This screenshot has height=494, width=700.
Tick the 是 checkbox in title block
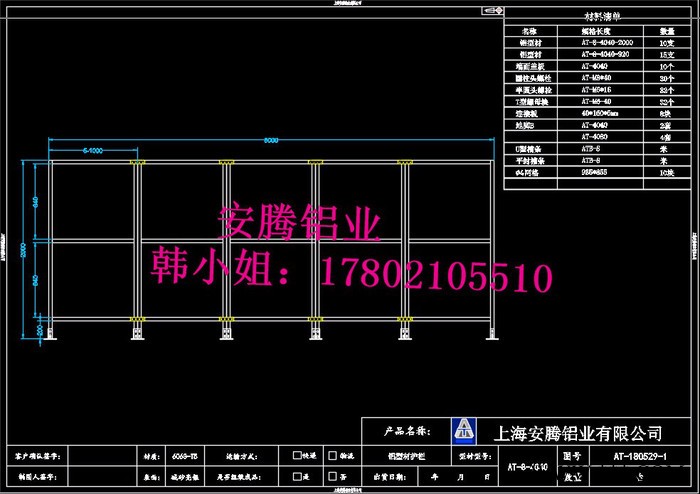point(297,477)
